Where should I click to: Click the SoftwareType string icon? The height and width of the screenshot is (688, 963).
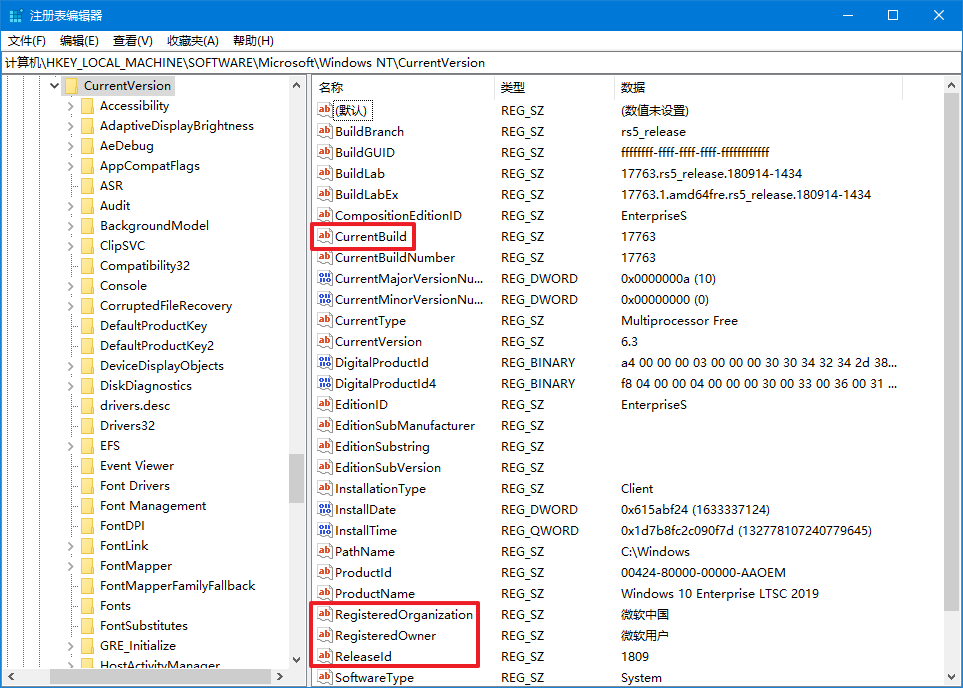tap(324, 677)
